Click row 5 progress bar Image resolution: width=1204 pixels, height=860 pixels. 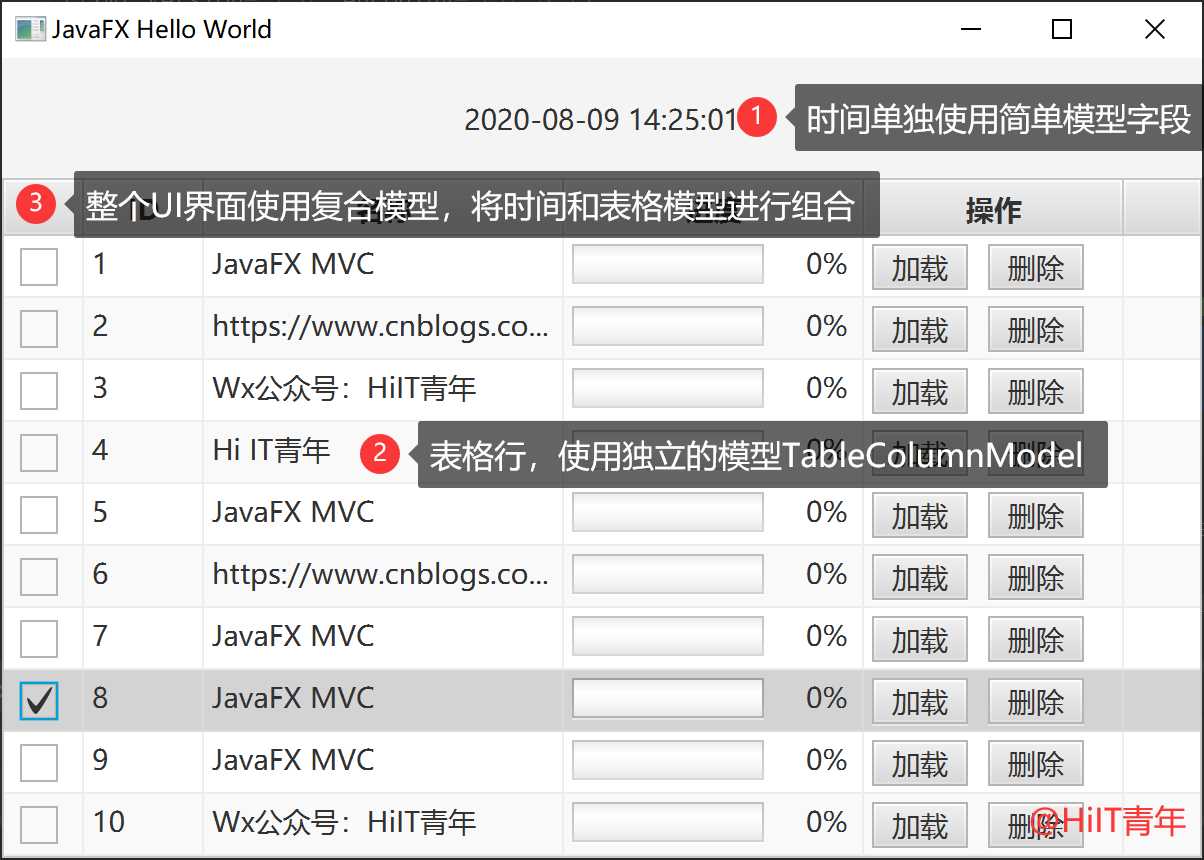[667, 513]
